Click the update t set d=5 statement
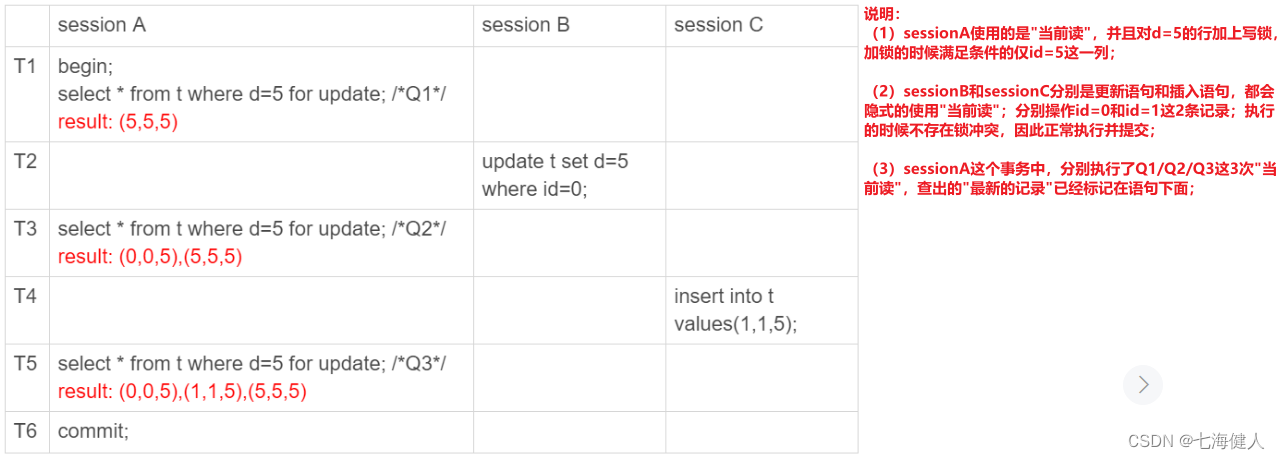The image size is (1280, 459). tap(555, 175)
